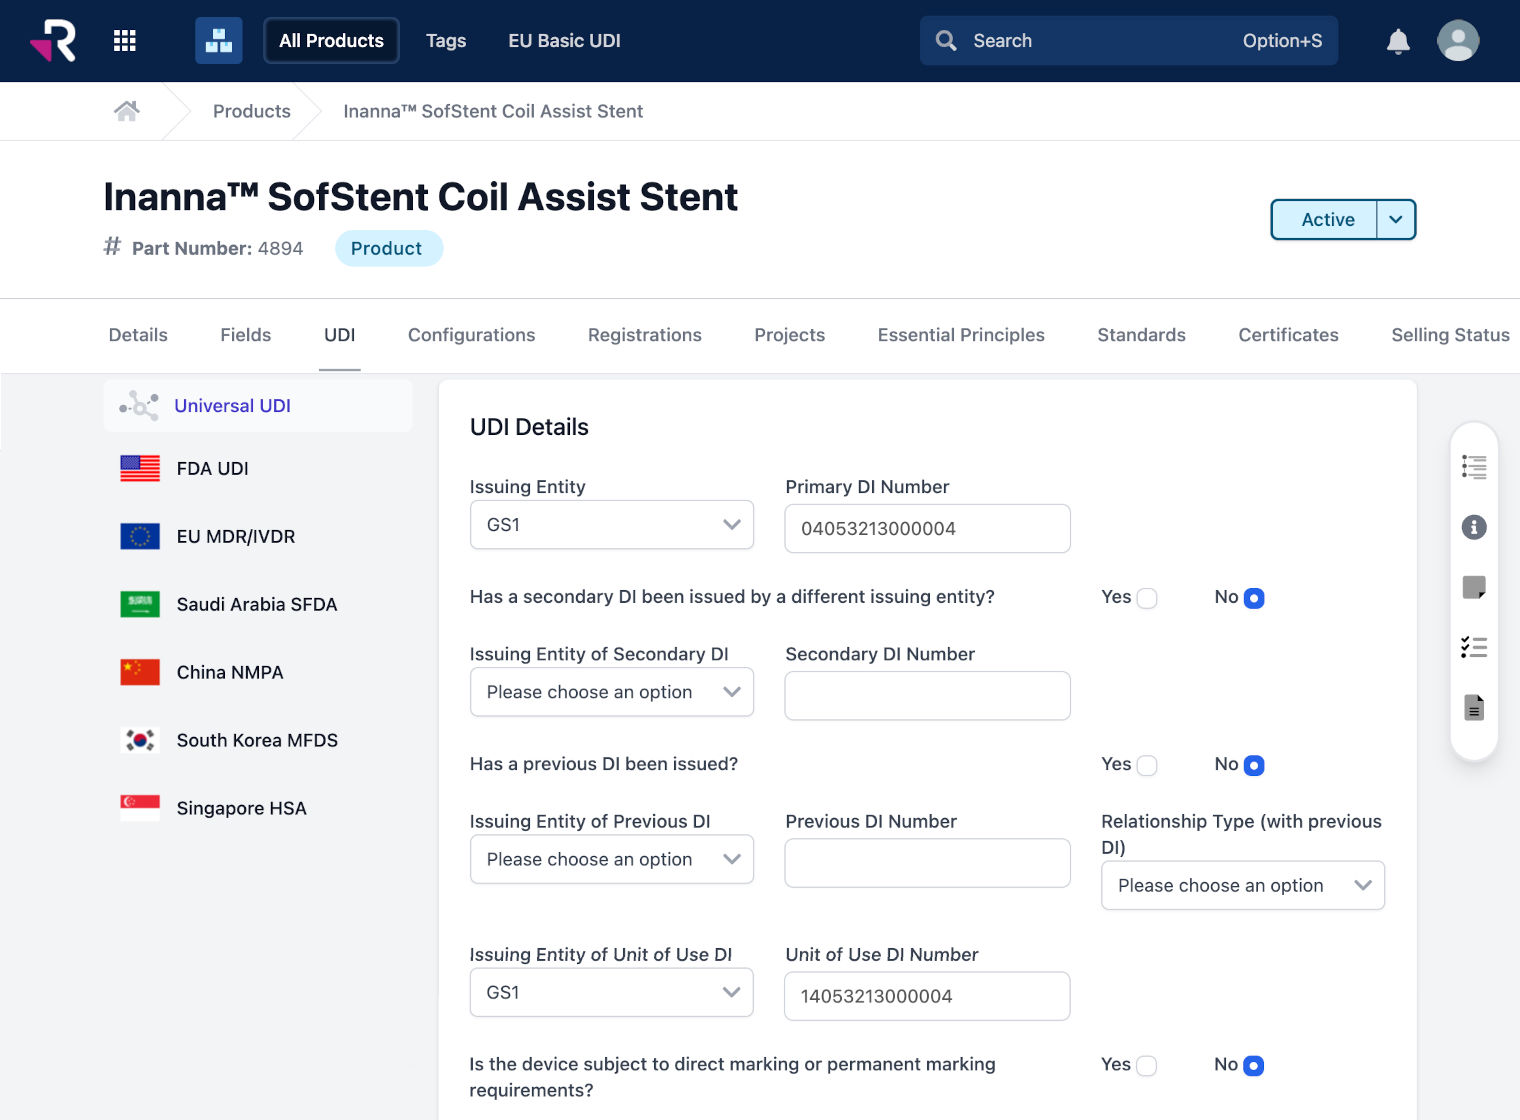Open the user profile avatar
1520x1120 pixels.
point(1457,41)
